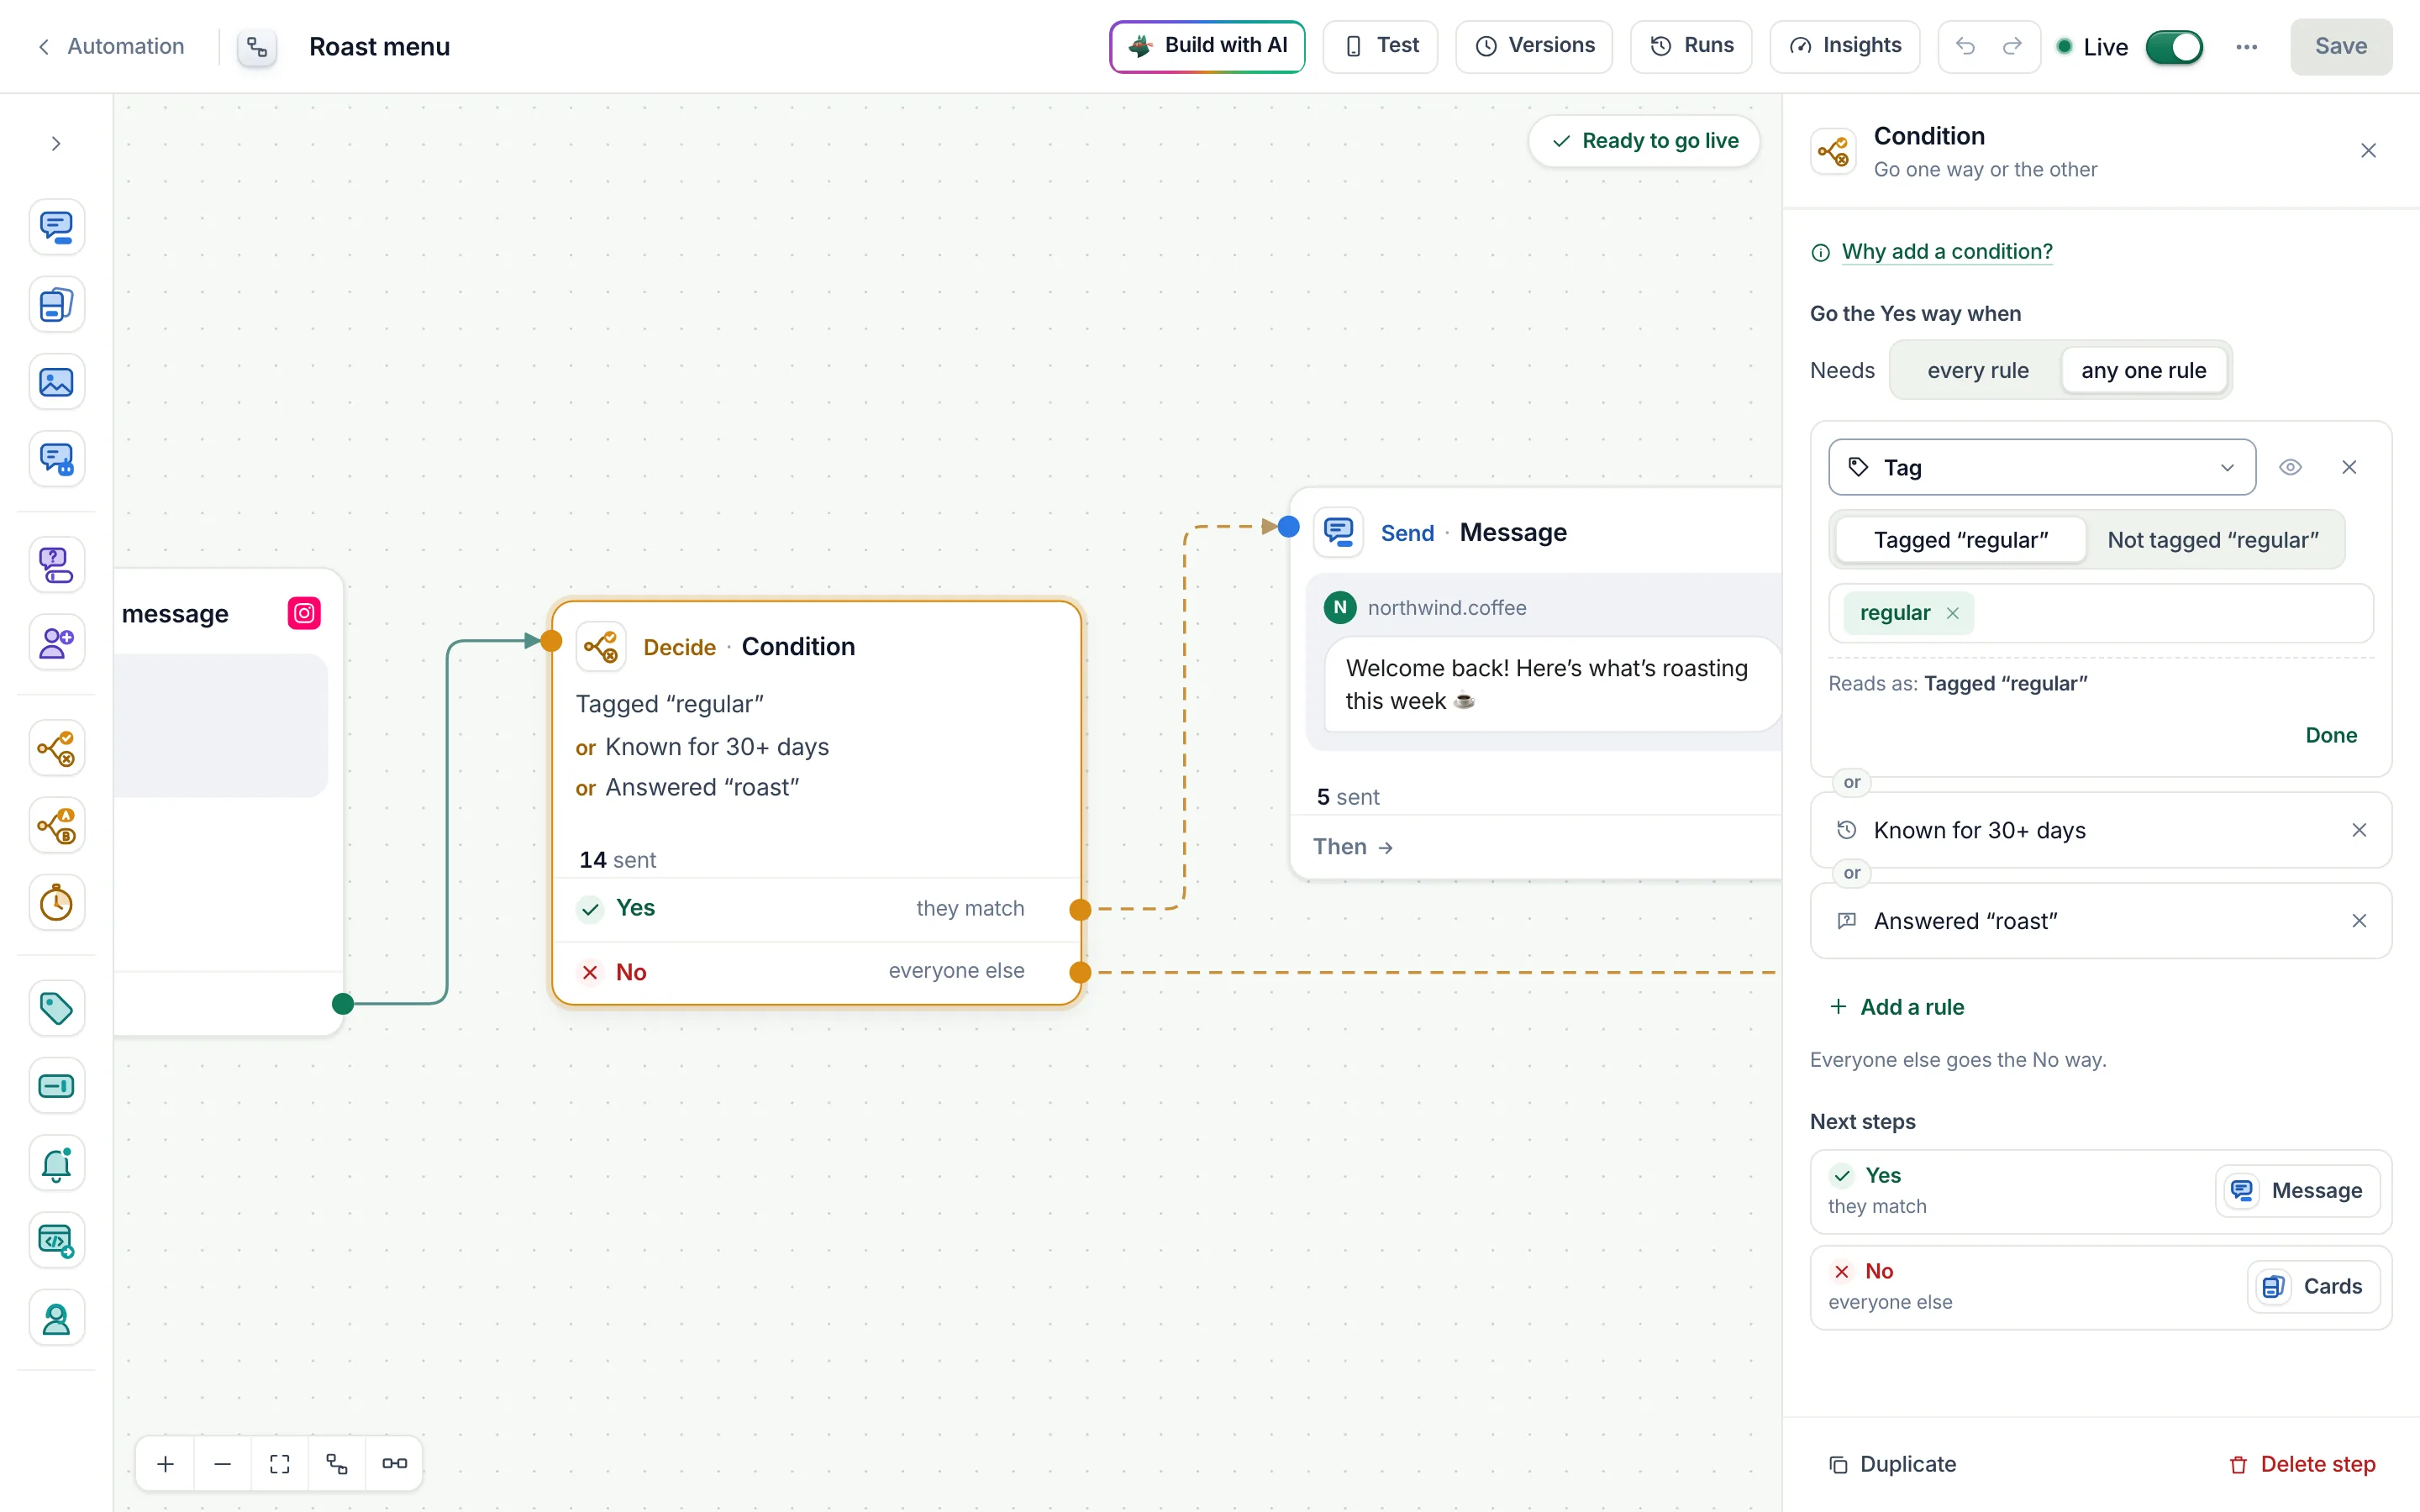
Task: Click the image block icon in sidebar
Action: tap(56, 382)
